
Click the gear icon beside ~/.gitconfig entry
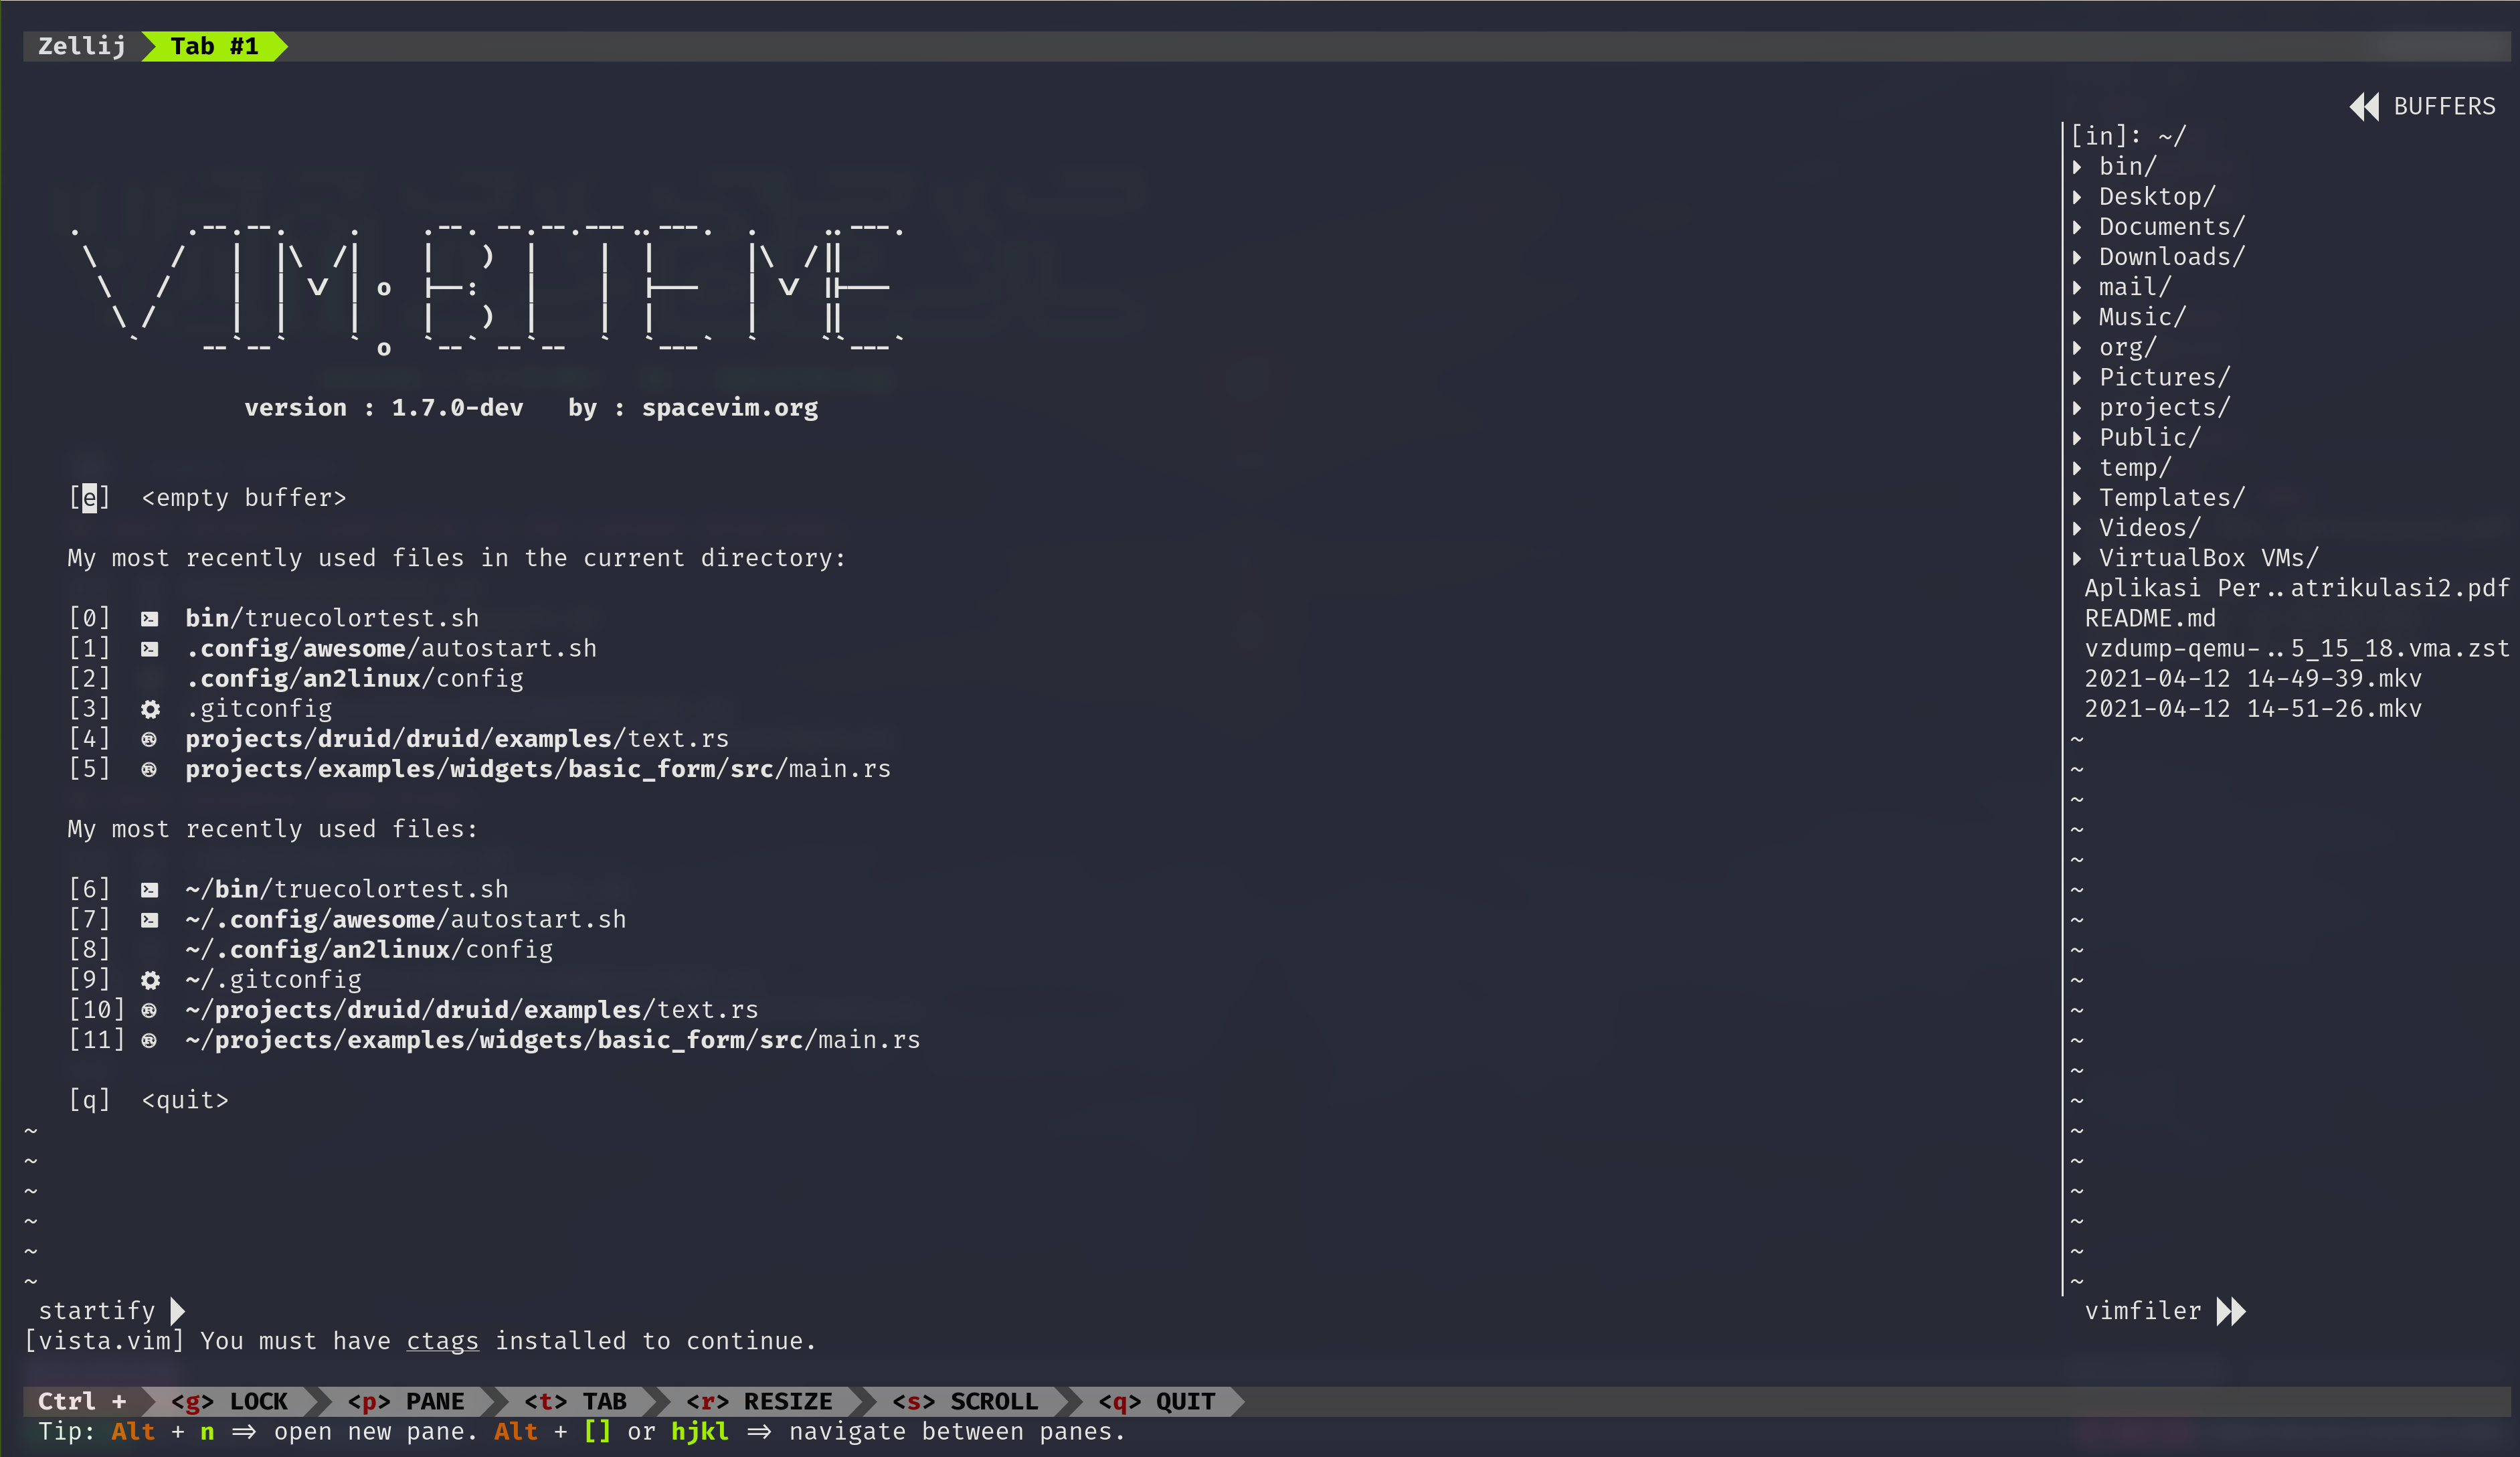tap(150, 980)
